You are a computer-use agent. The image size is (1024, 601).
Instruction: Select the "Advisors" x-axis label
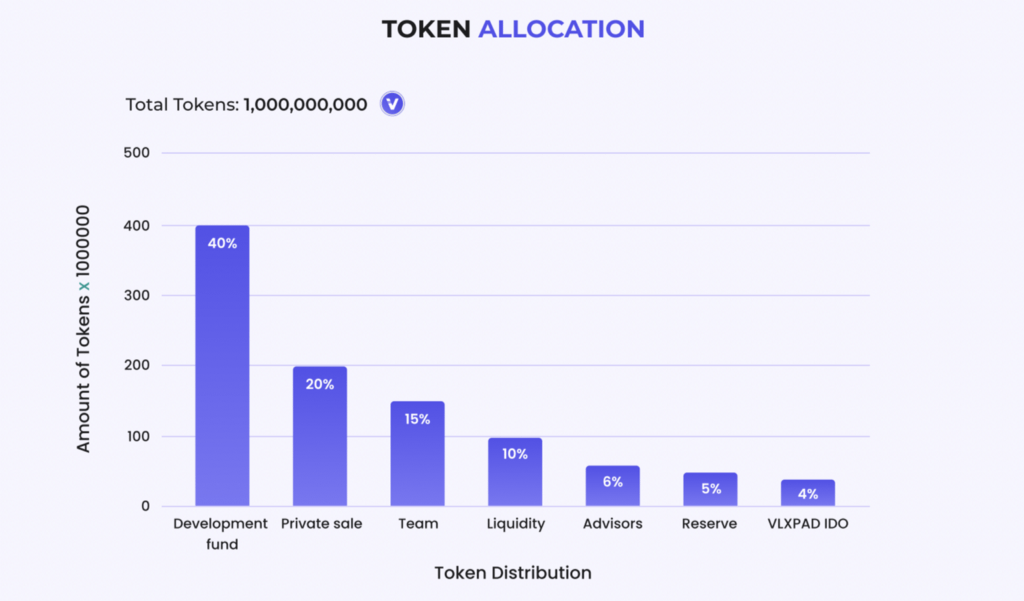tap(612, 523)
